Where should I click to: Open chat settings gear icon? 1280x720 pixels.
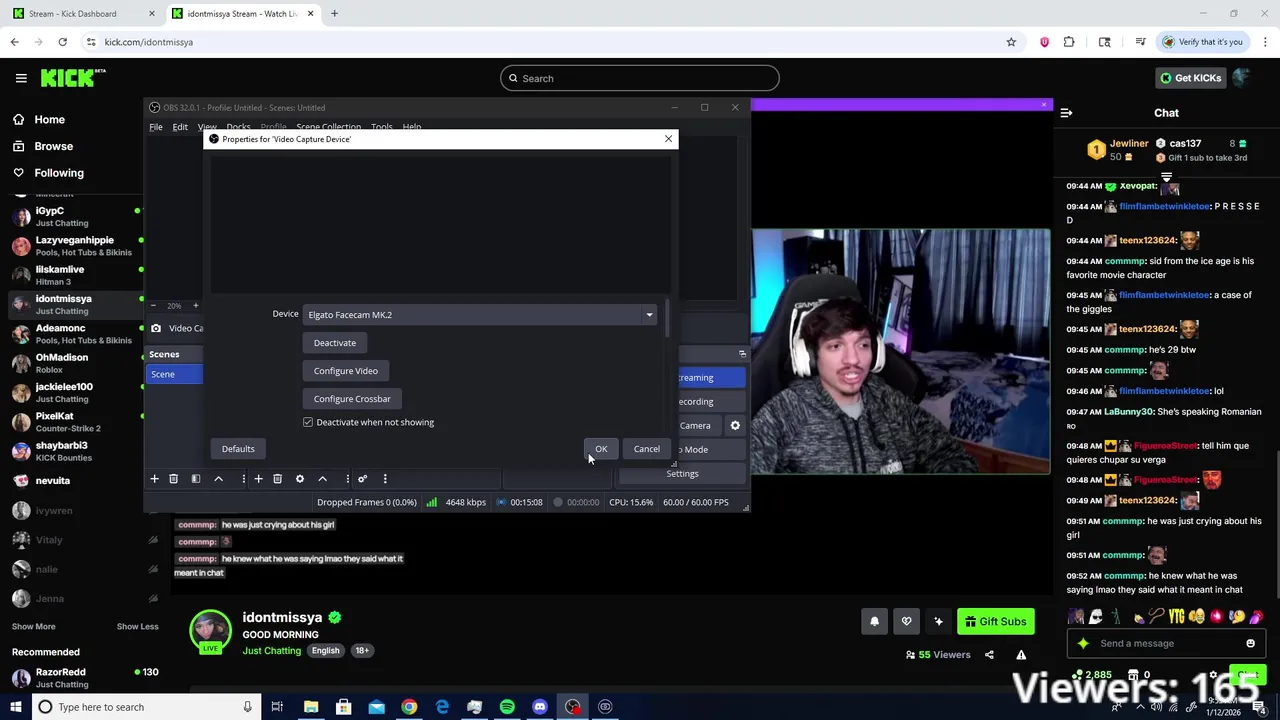[x=1213, y=676]
